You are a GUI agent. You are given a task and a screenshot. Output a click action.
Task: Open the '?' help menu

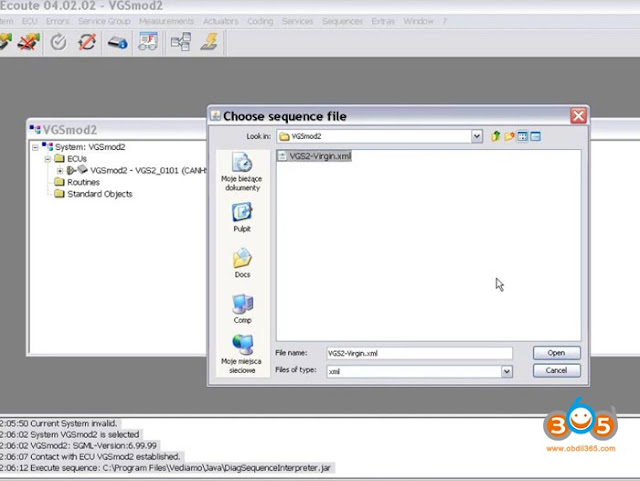(444, 21)
